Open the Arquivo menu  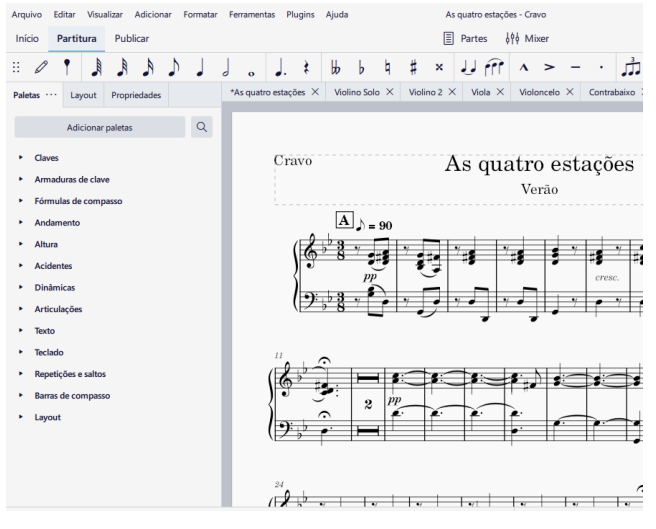pos(27,15)
